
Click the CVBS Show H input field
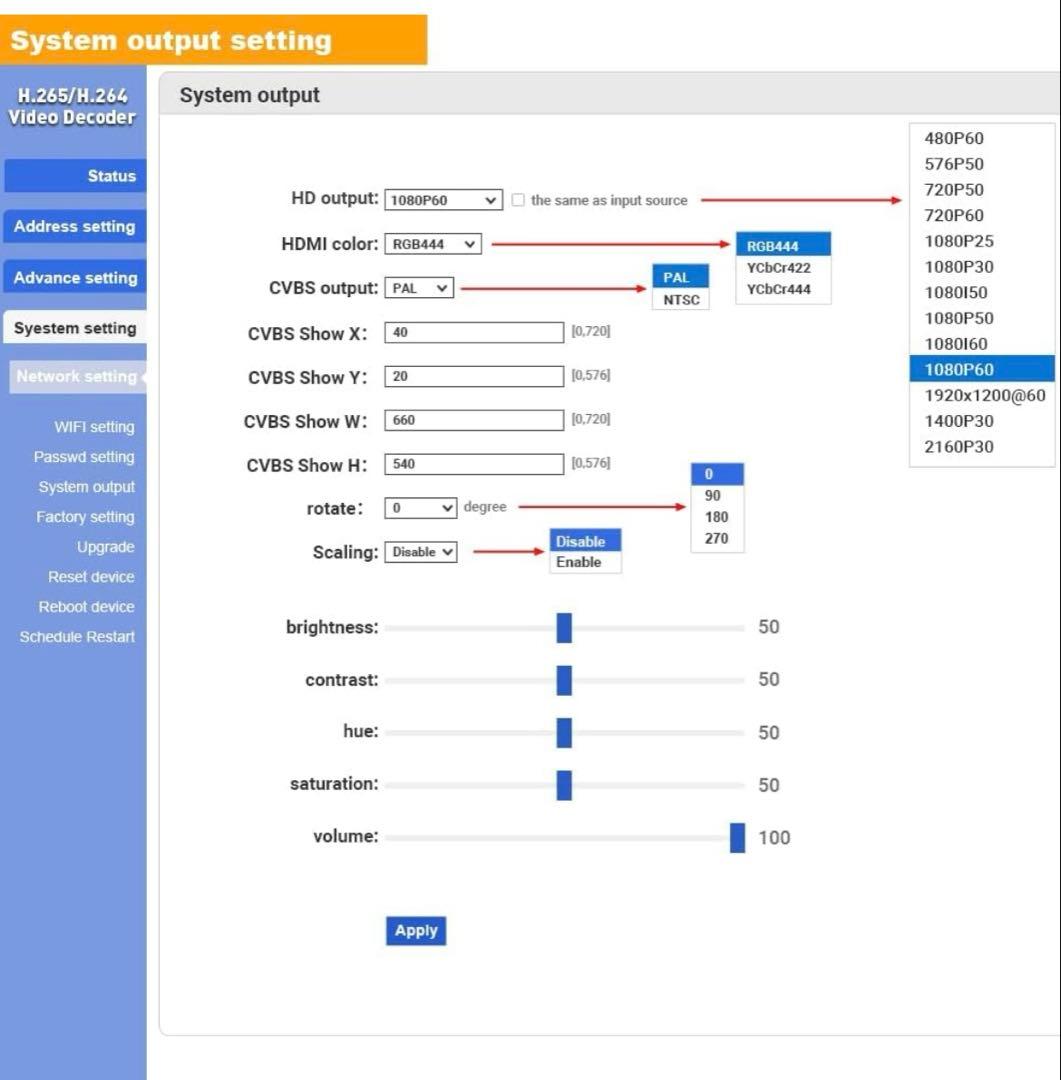[474, 464]
